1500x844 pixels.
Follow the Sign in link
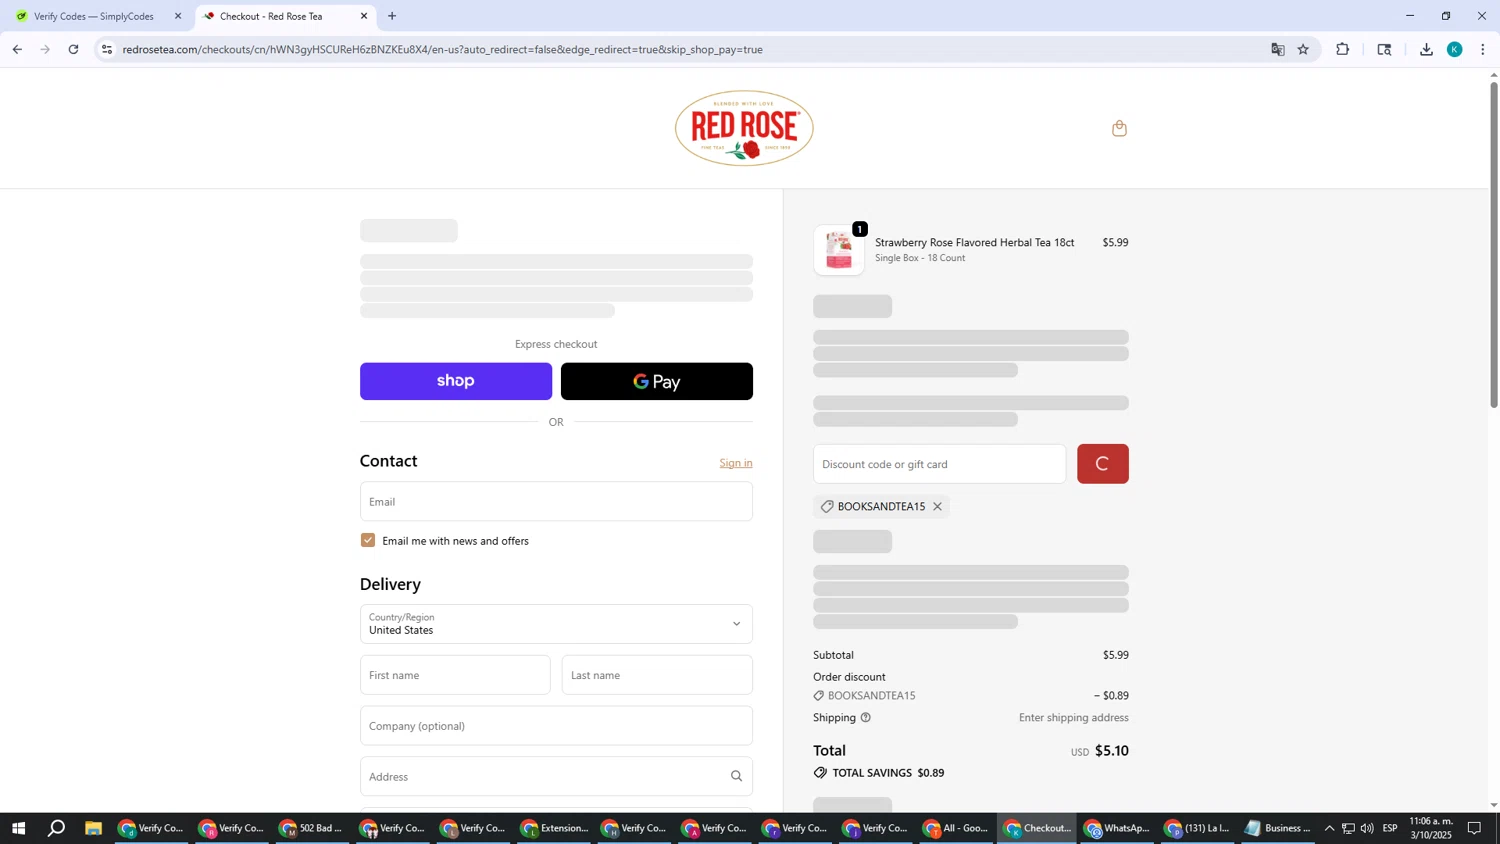click(736, 463)
